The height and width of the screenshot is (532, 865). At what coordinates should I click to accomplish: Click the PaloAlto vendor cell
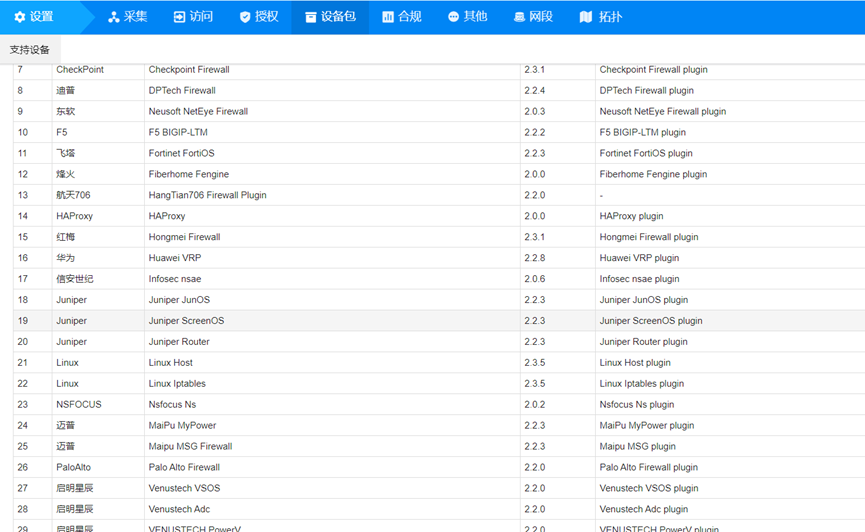click(x=73, y=468)
